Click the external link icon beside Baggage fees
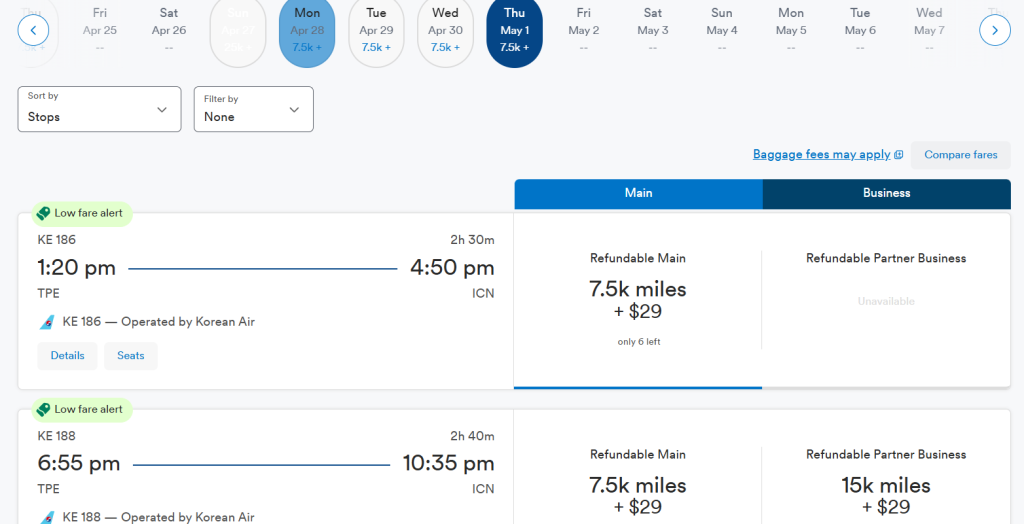 coord(899,155)
